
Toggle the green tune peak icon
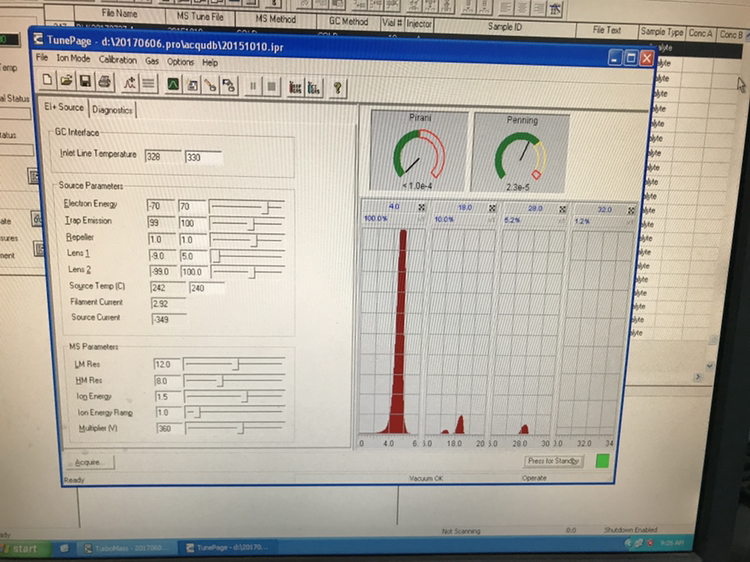click(173, 85)
